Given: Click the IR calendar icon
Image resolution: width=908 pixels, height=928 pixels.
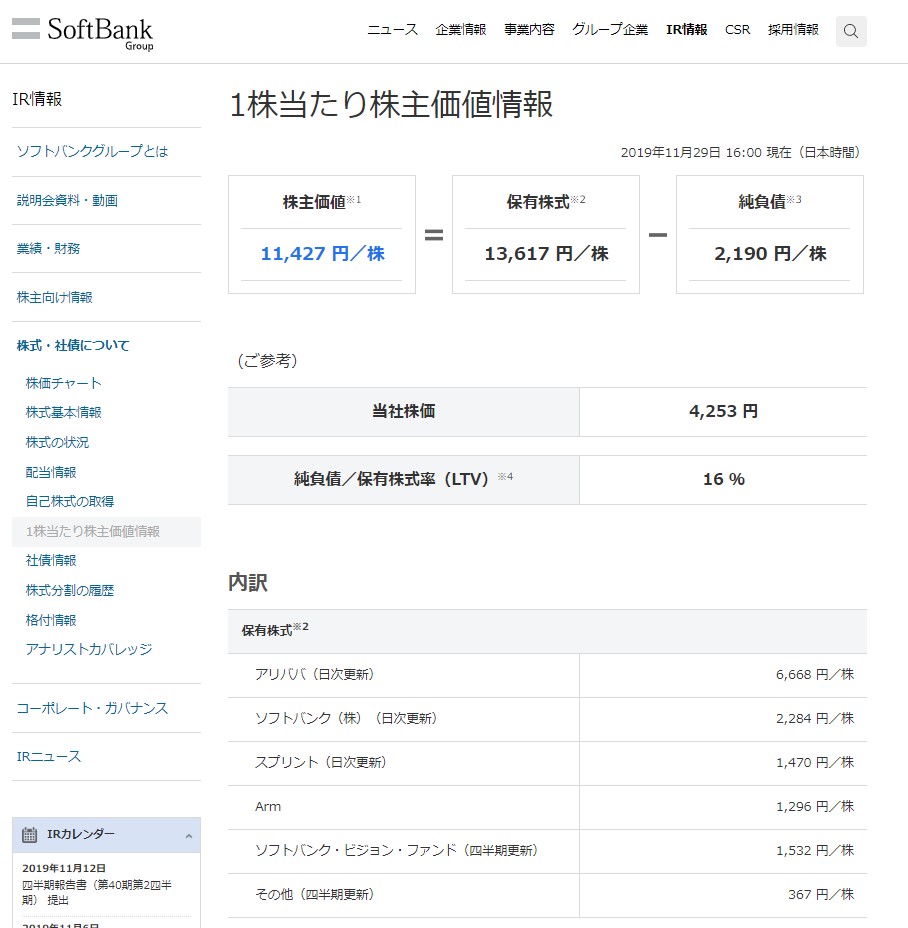Looking at the screenshot, I should [x=30, y=834].
